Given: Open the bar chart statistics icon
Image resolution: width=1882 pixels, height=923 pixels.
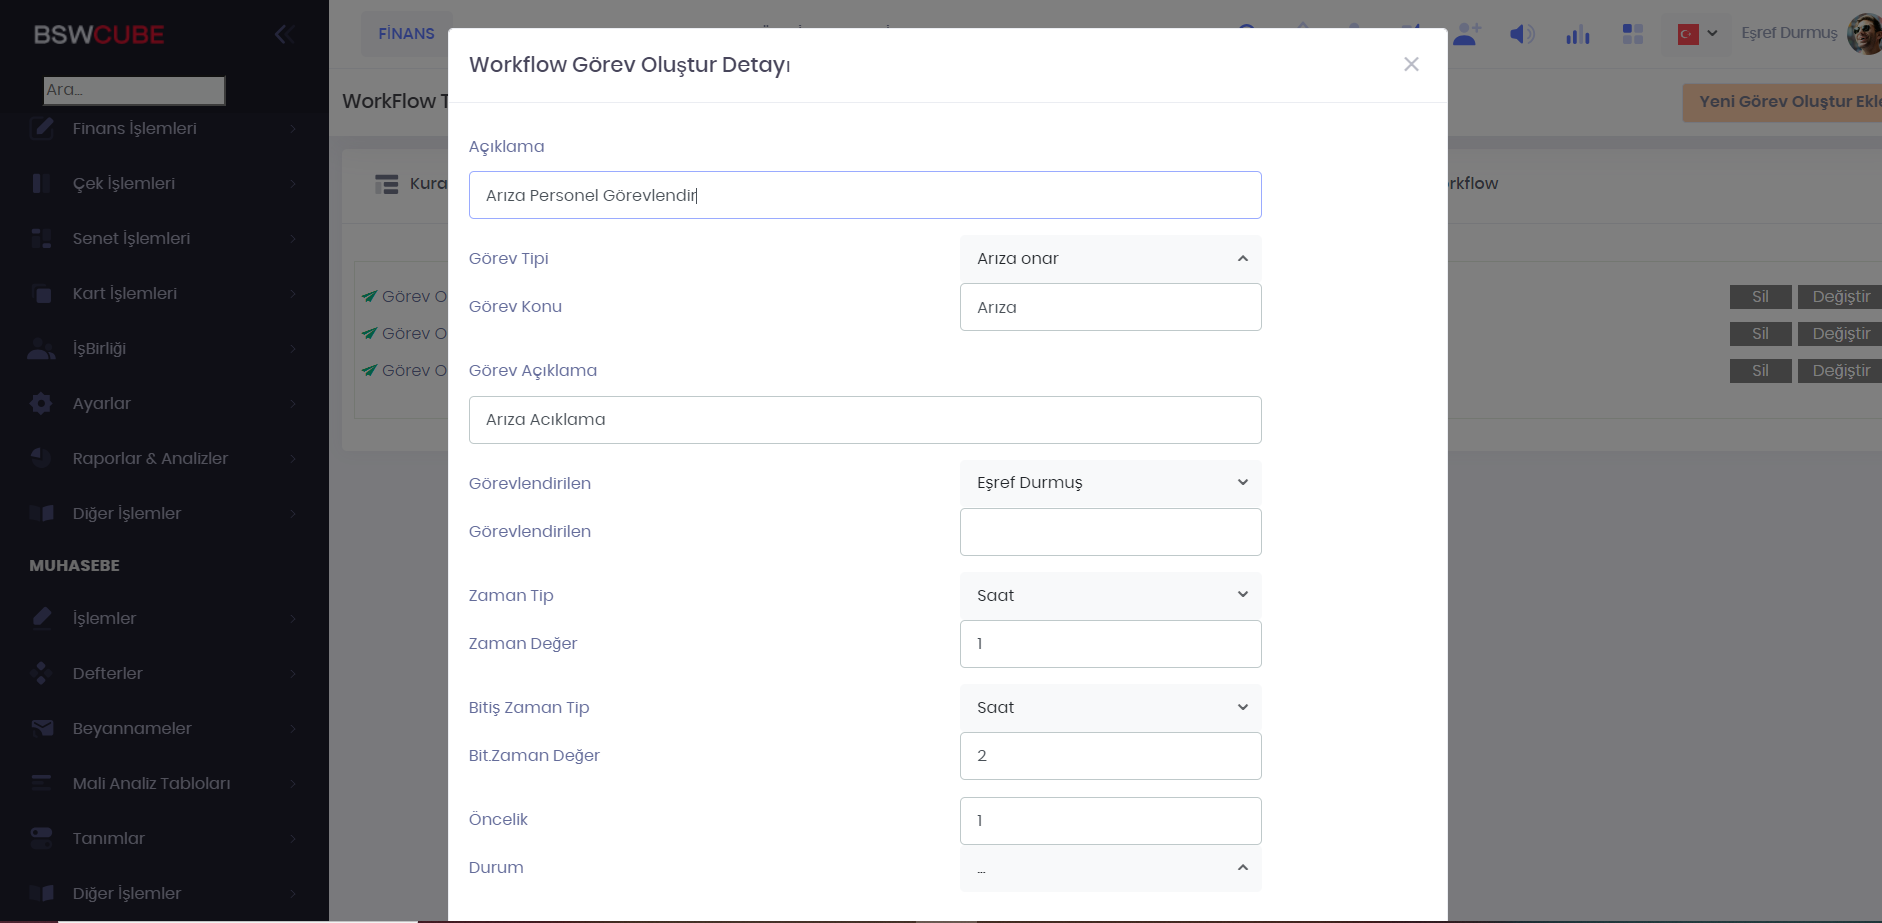Looking at the screenshot, I should 1577,35.
